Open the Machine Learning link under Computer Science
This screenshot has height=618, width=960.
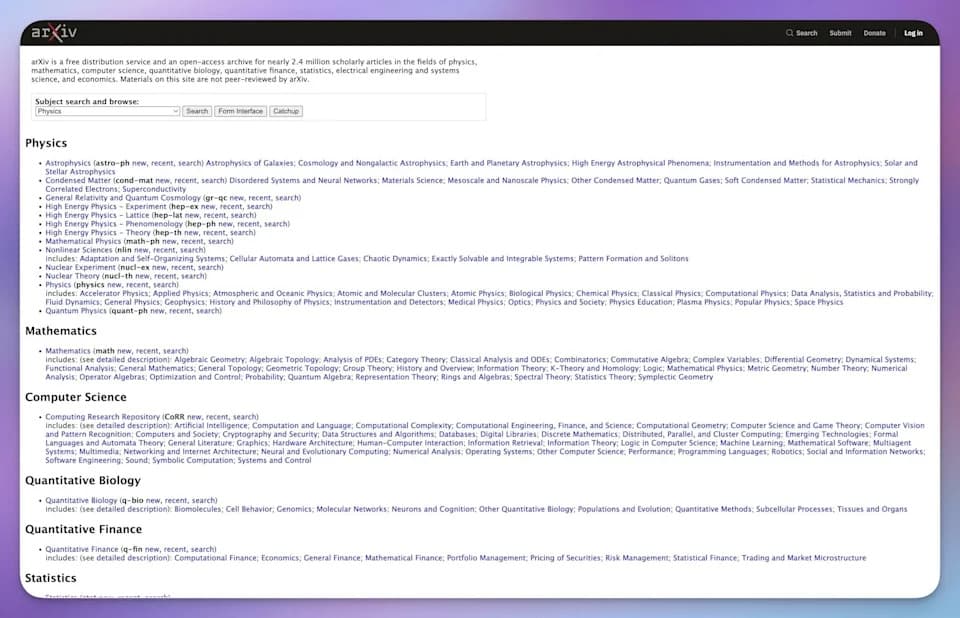[751, 443]
